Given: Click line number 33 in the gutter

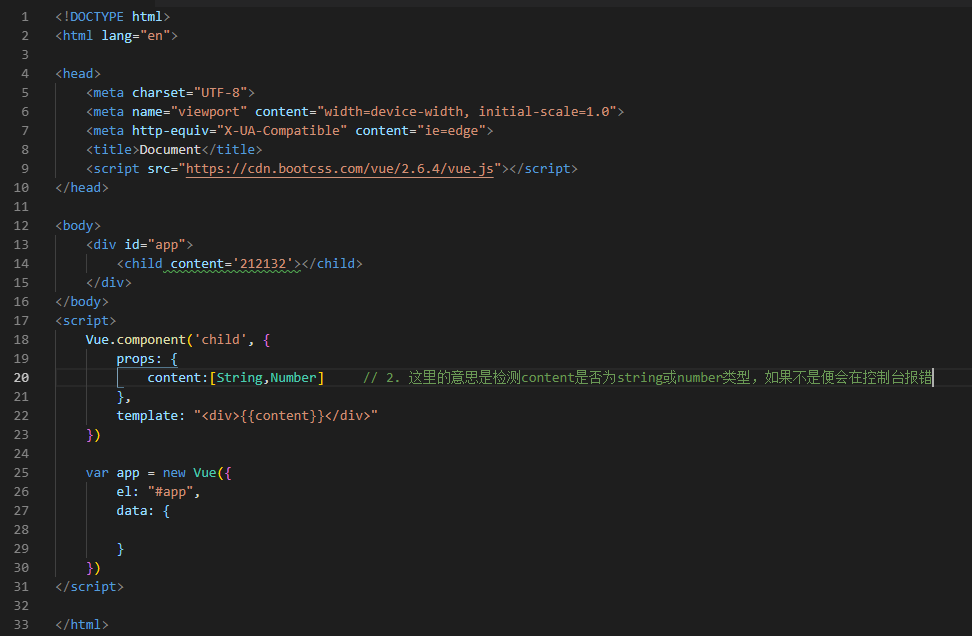Looking at the screenshot, I should [x=21, y=624].
